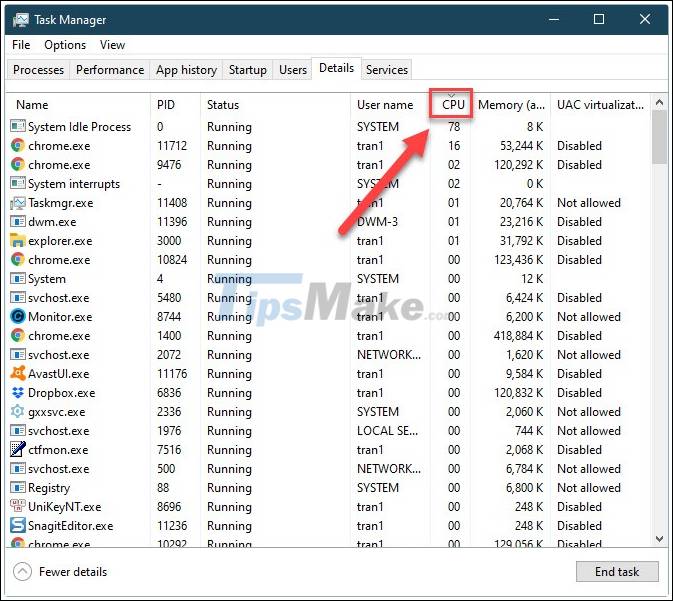Sort by the User name column header
Viewport: 673px width, 601px height.
390,105
